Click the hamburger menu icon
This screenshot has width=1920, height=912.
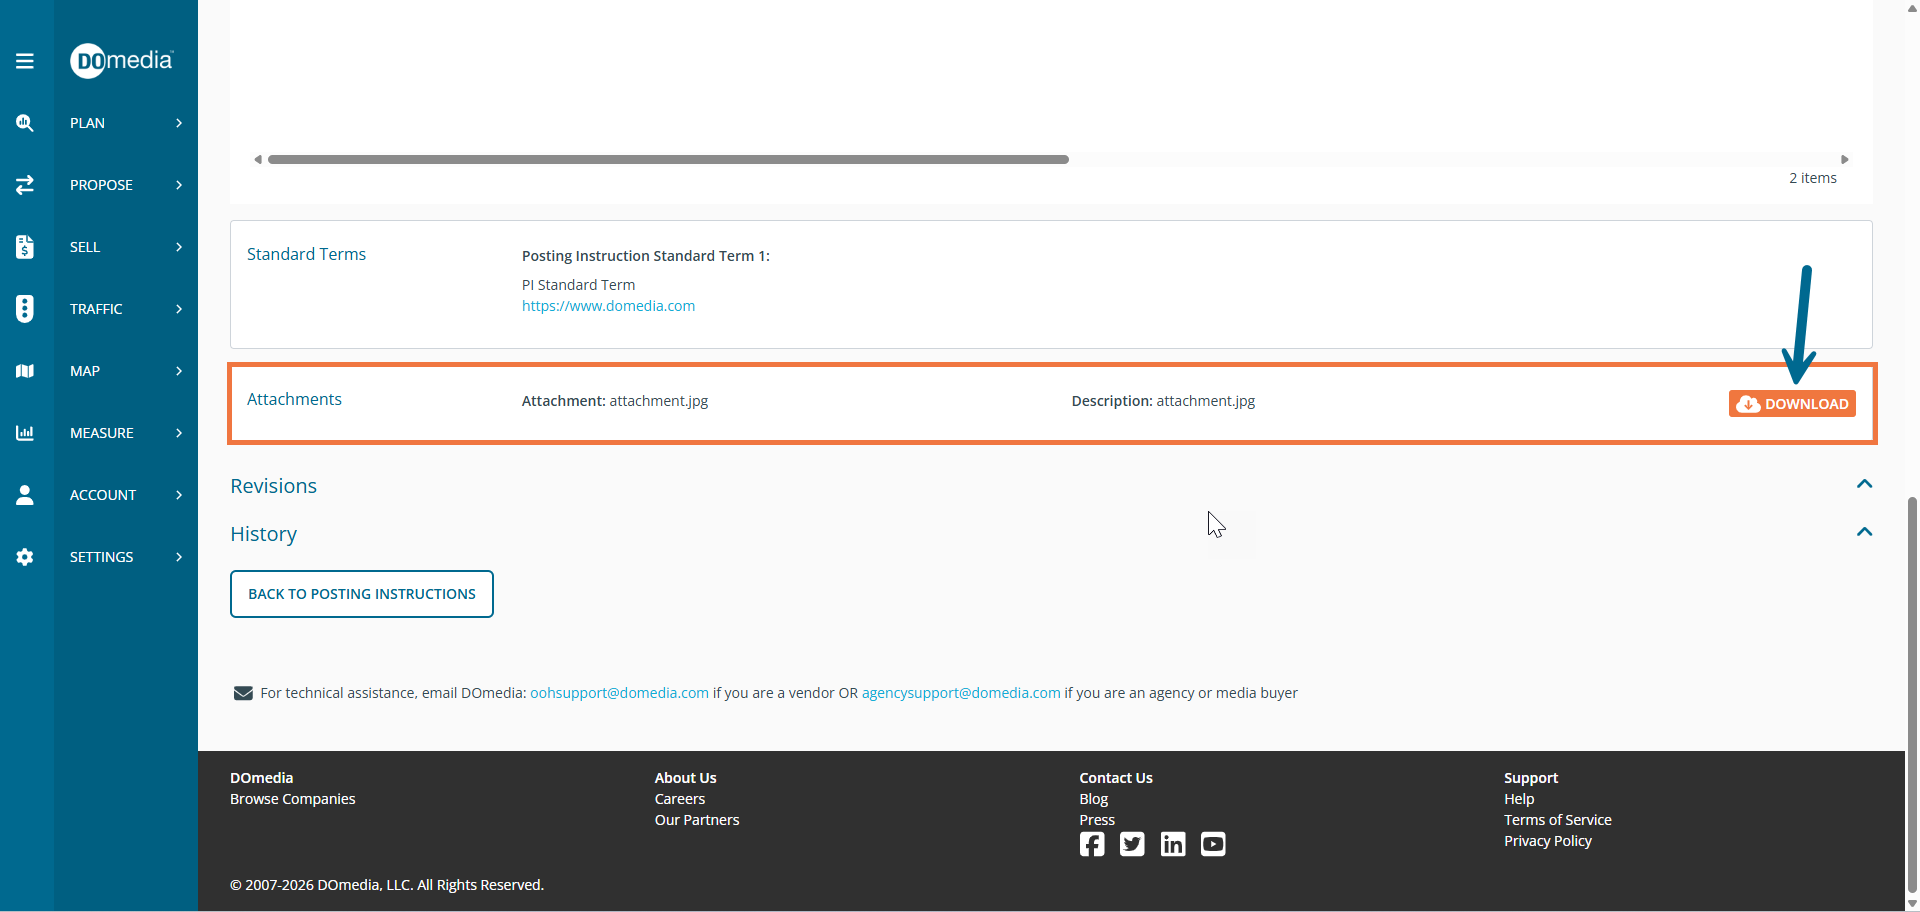[25, 61]
